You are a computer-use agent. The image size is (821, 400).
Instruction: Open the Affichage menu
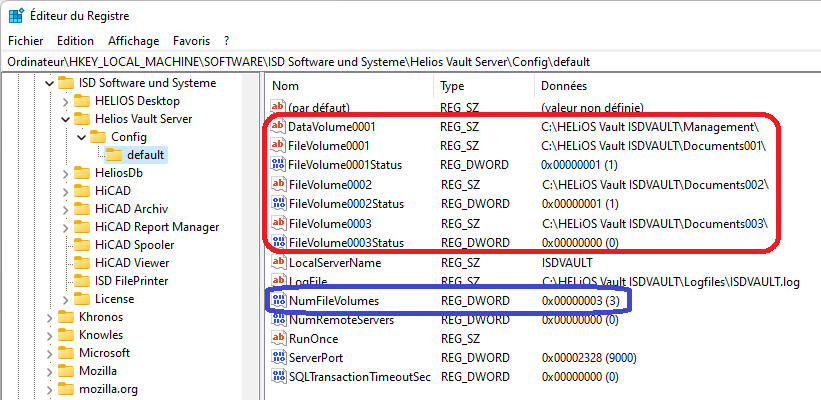pyautogui.click(x=133, y=41)
